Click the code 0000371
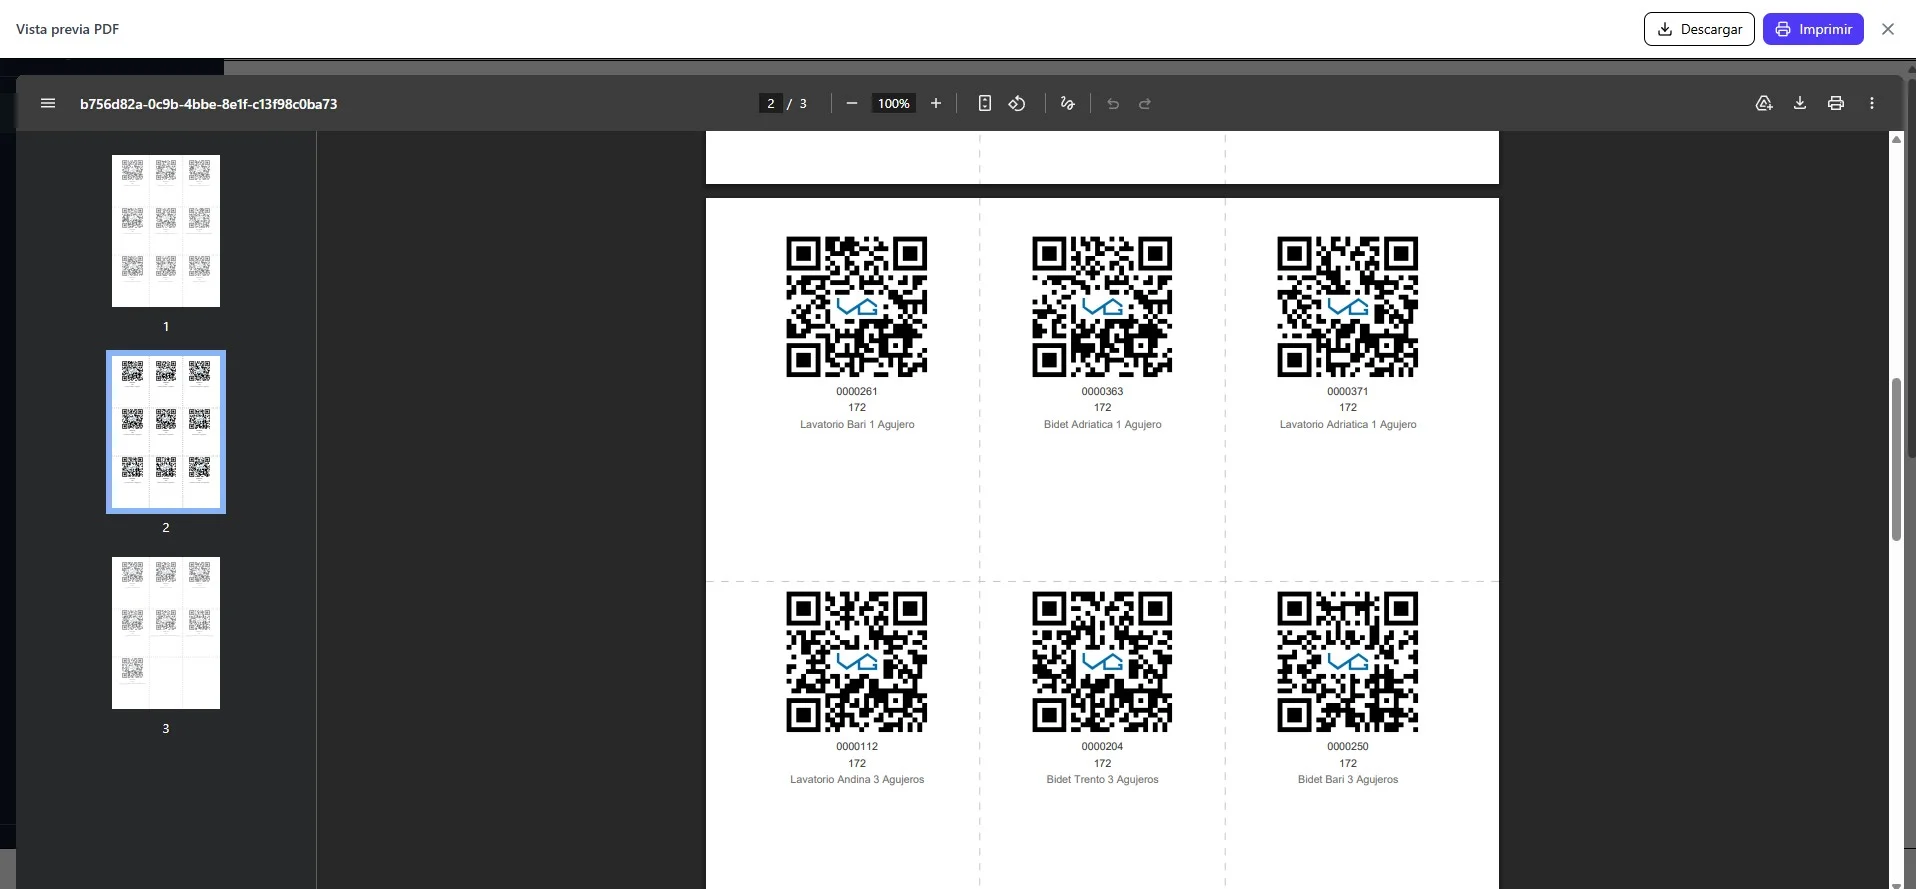This screenshot has width=1916, height=889. coord(1348,392)
